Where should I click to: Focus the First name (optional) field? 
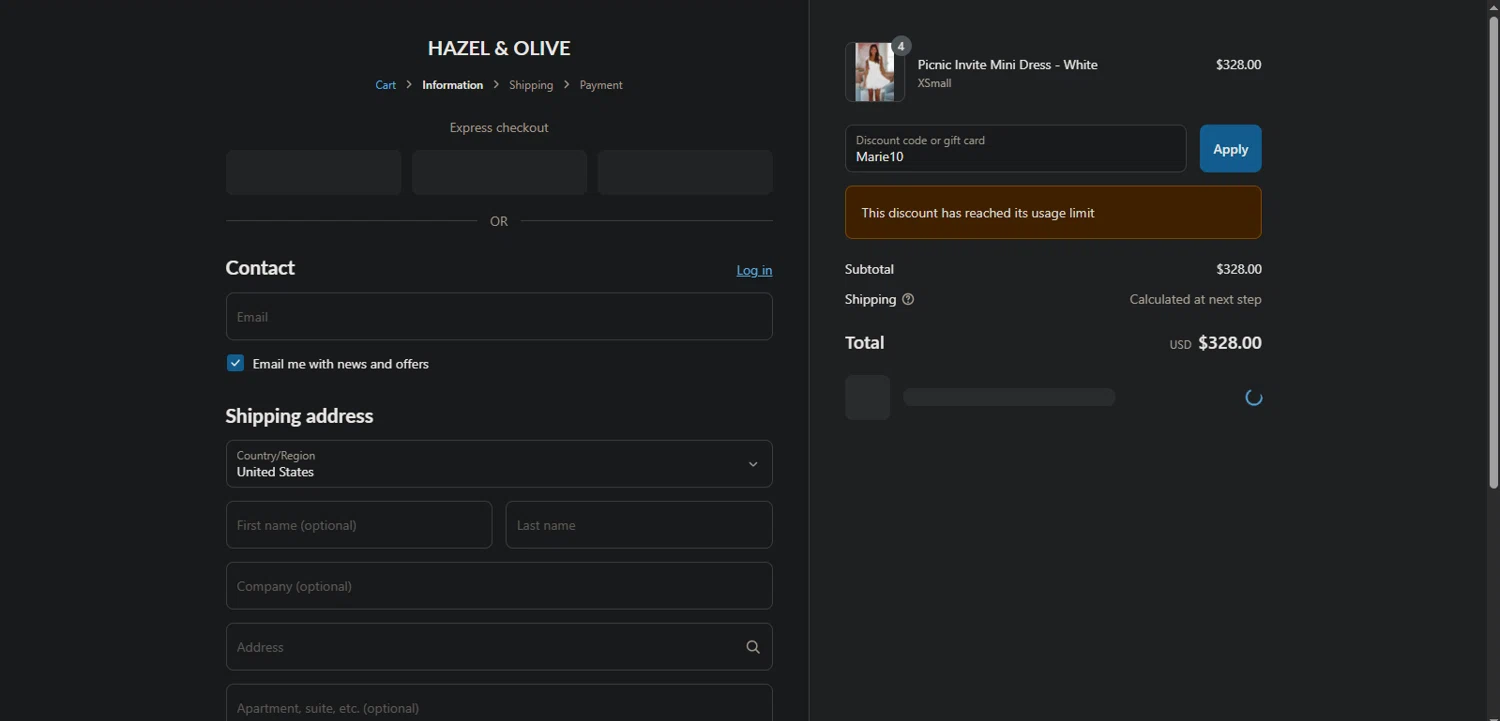pyautogui.click(x=359, y=525)
